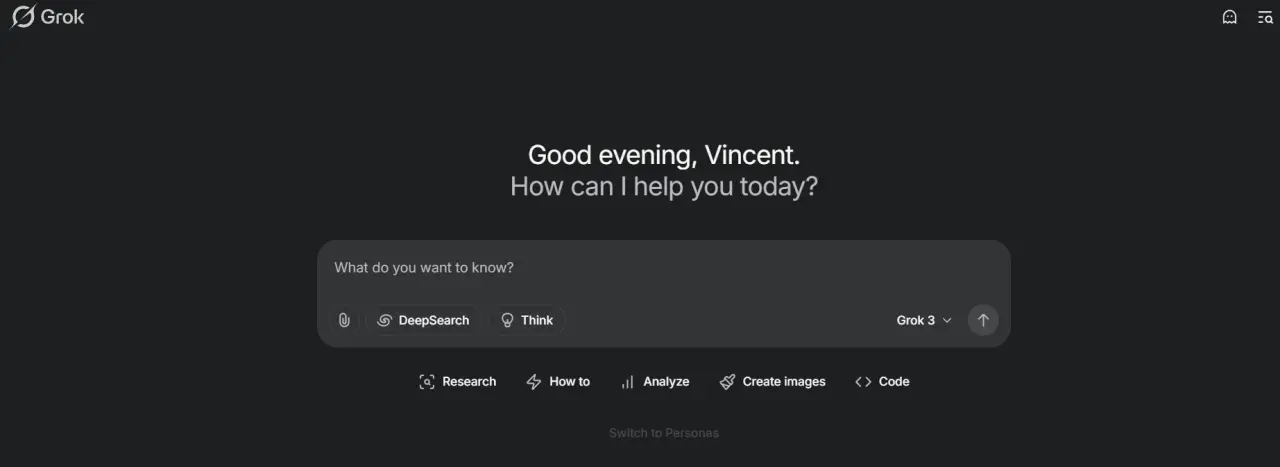Enable Think mode

click(526, 320)
